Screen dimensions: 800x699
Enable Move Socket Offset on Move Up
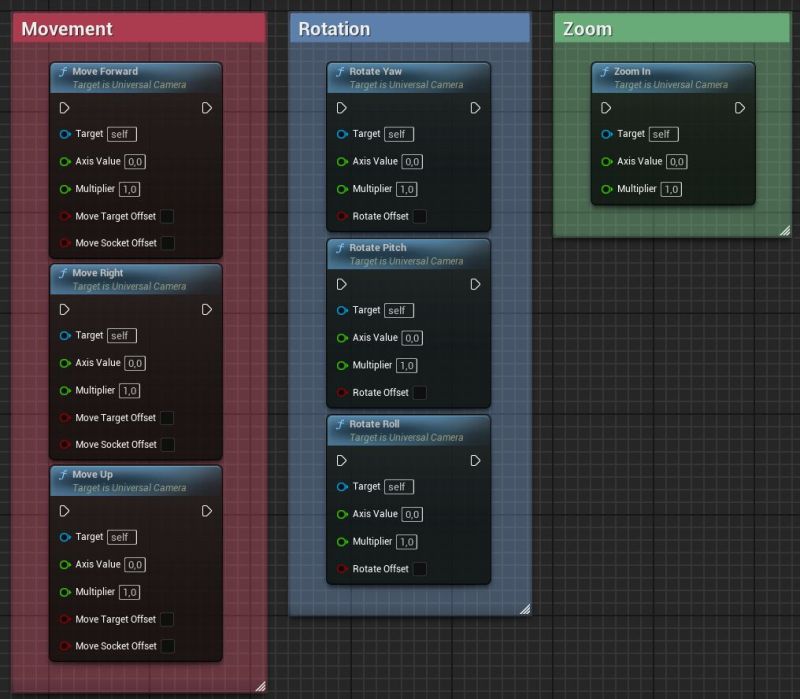166,646
